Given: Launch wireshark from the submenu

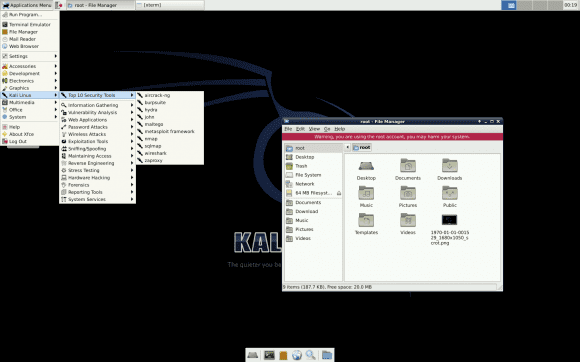Looking at the screenshot, I should tap(170, 153).
